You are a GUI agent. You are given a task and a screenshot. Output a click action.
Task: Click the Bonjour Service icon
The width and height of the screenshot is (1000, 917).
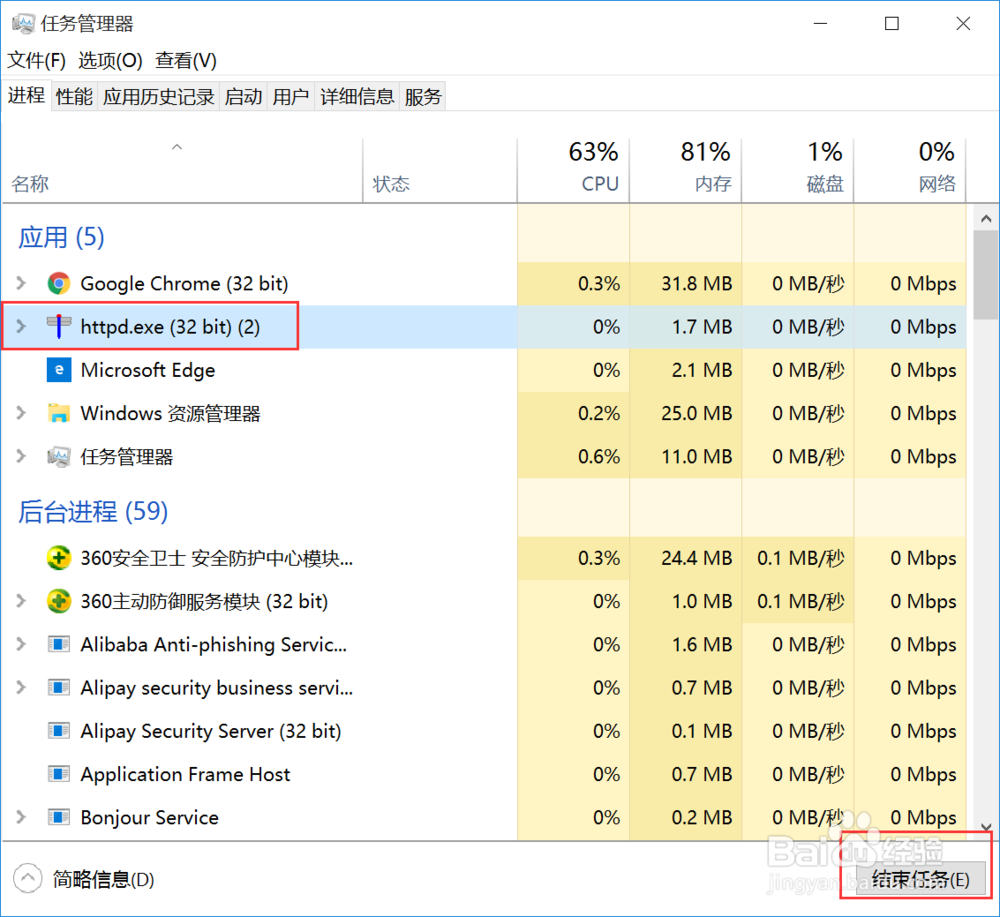click(59, 818)
